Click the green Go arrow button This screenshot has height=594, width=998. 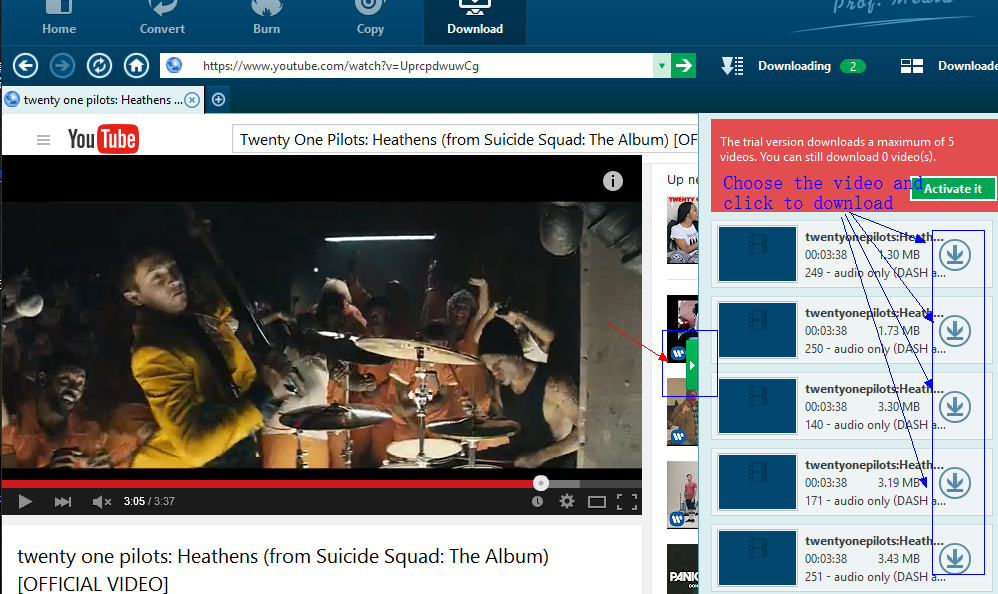684,66
